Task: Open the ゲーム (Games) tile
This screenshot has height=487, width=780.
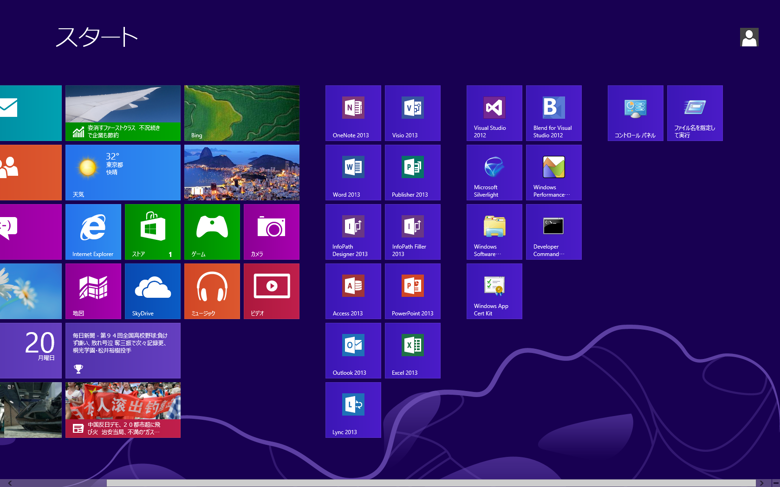Action: click(x=212, y=232)
